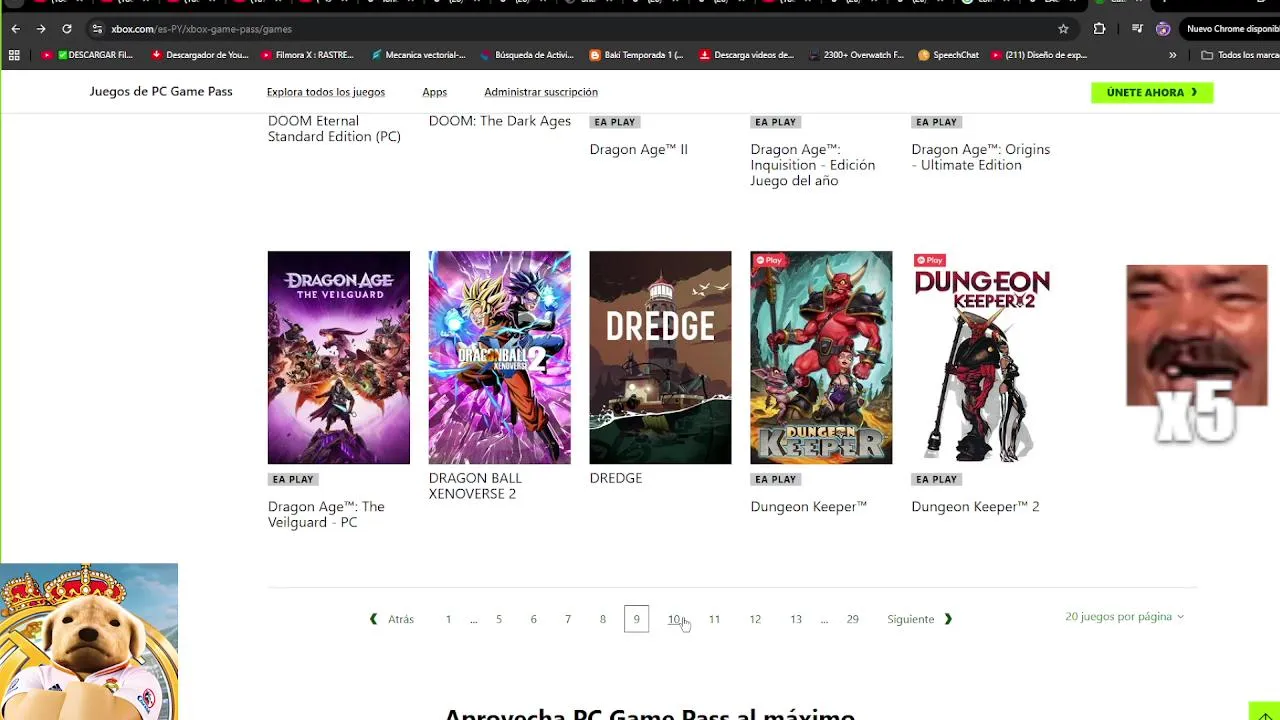
Task: Open the DESCARGAR Fil... bookmark
Action: click(x=88, y=55)
